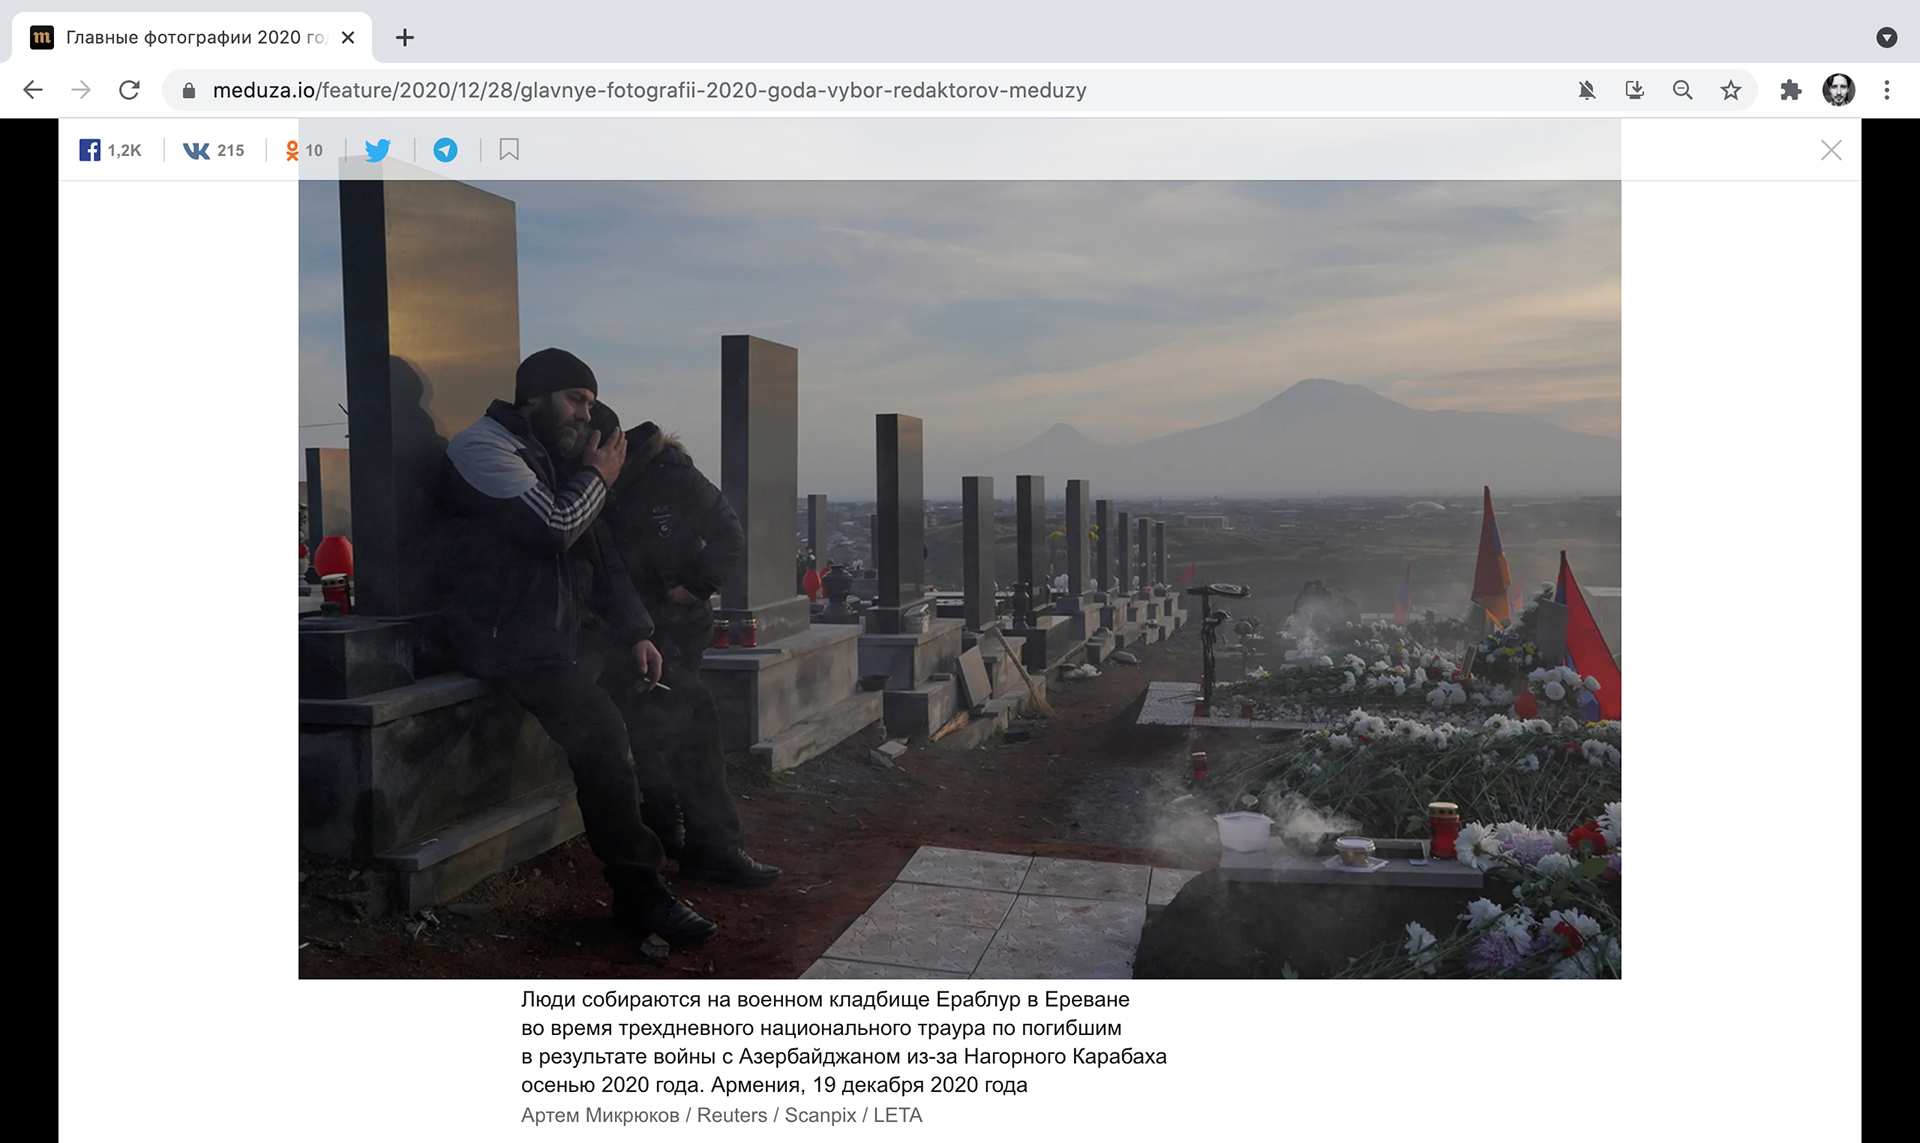The image size is (1920, 1143).
Task: Star this page as a bookmark
Action: 1731,90
